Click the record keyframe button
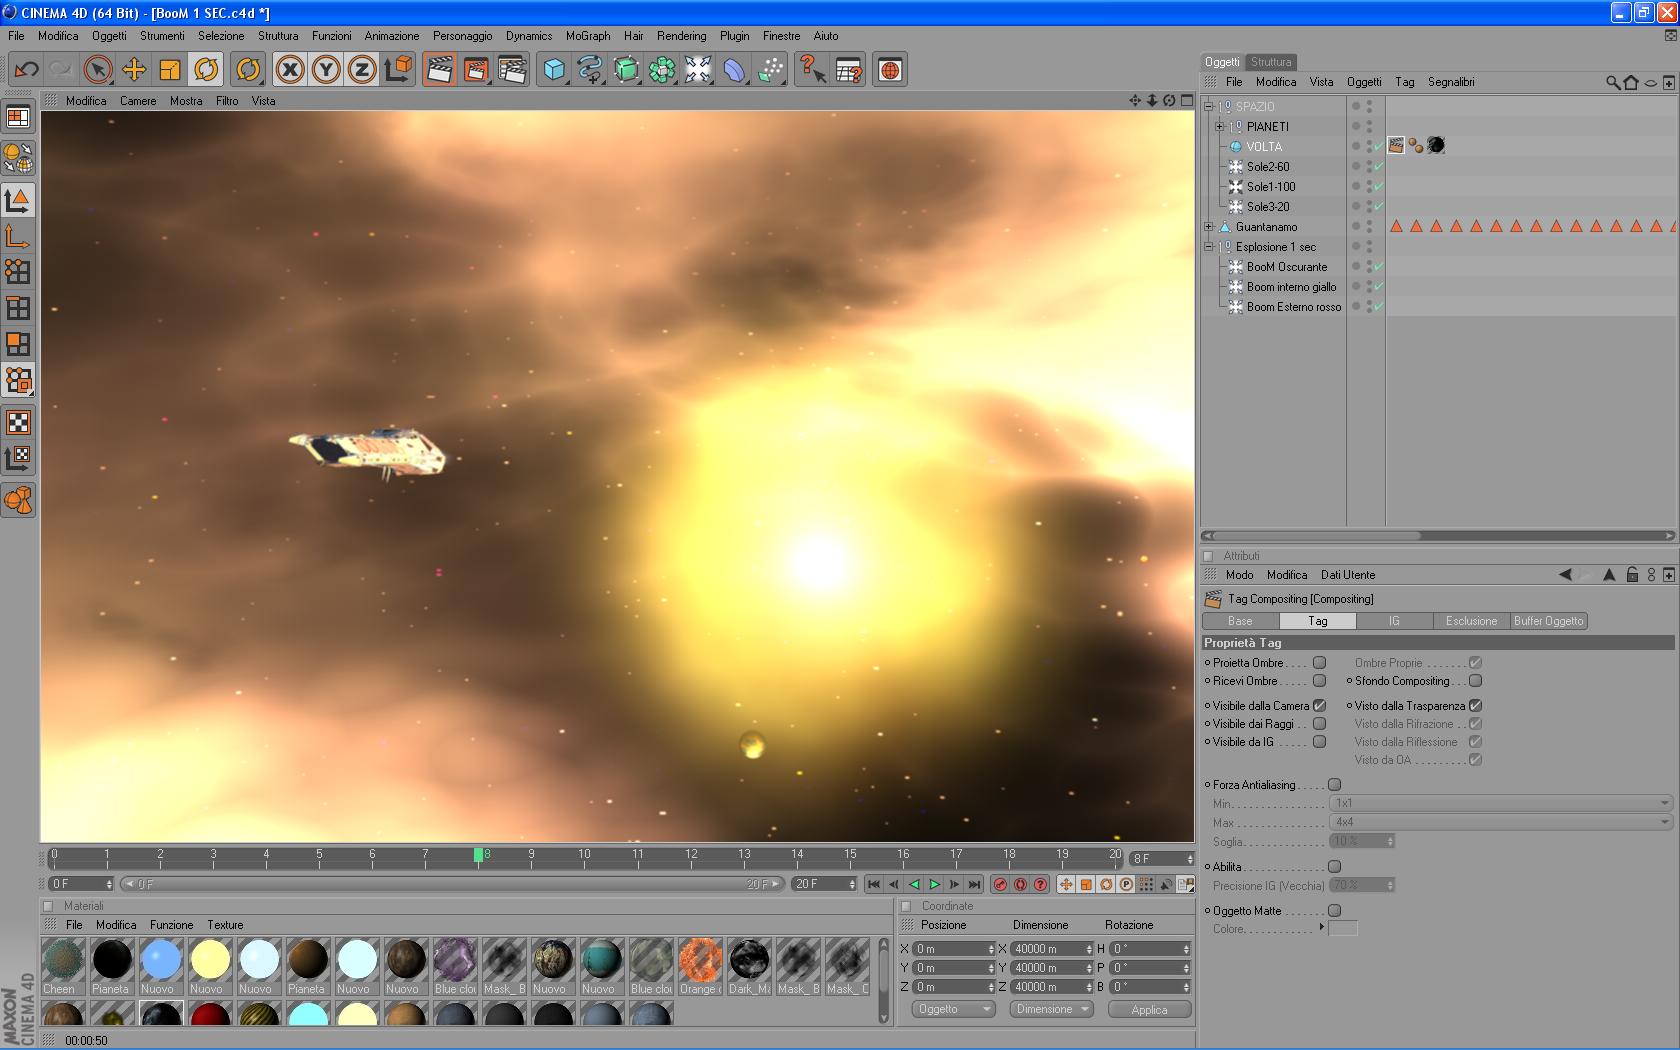 point(1000,884)
